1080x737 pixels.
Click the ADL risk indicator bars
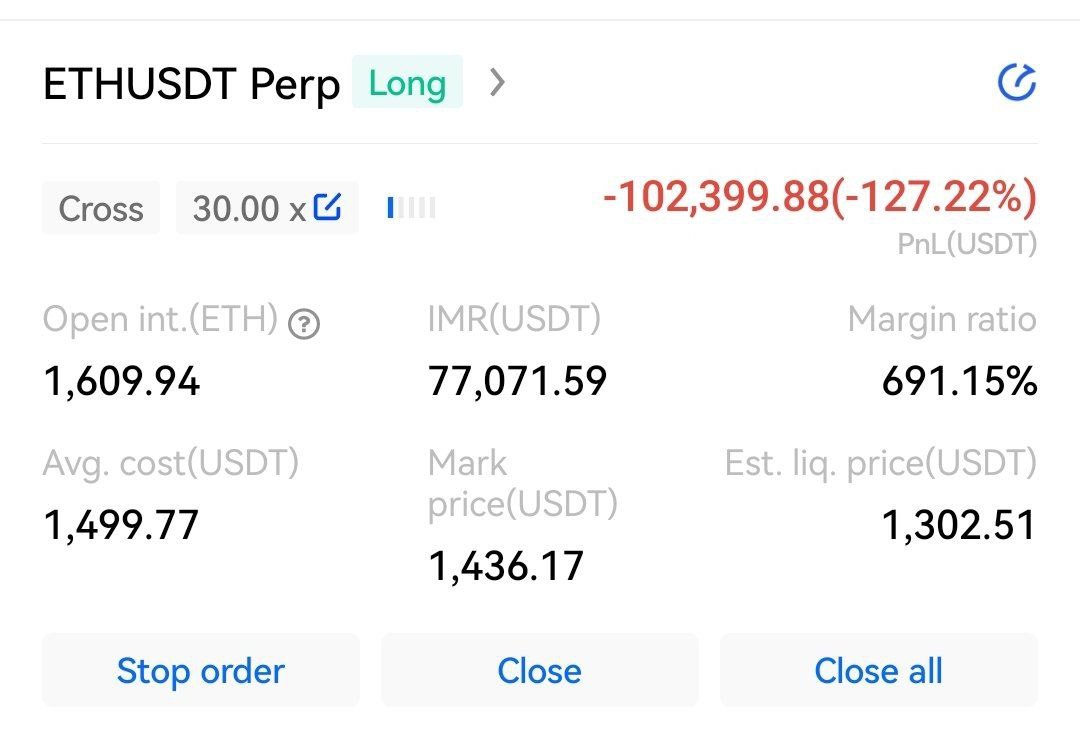point(411,207)
